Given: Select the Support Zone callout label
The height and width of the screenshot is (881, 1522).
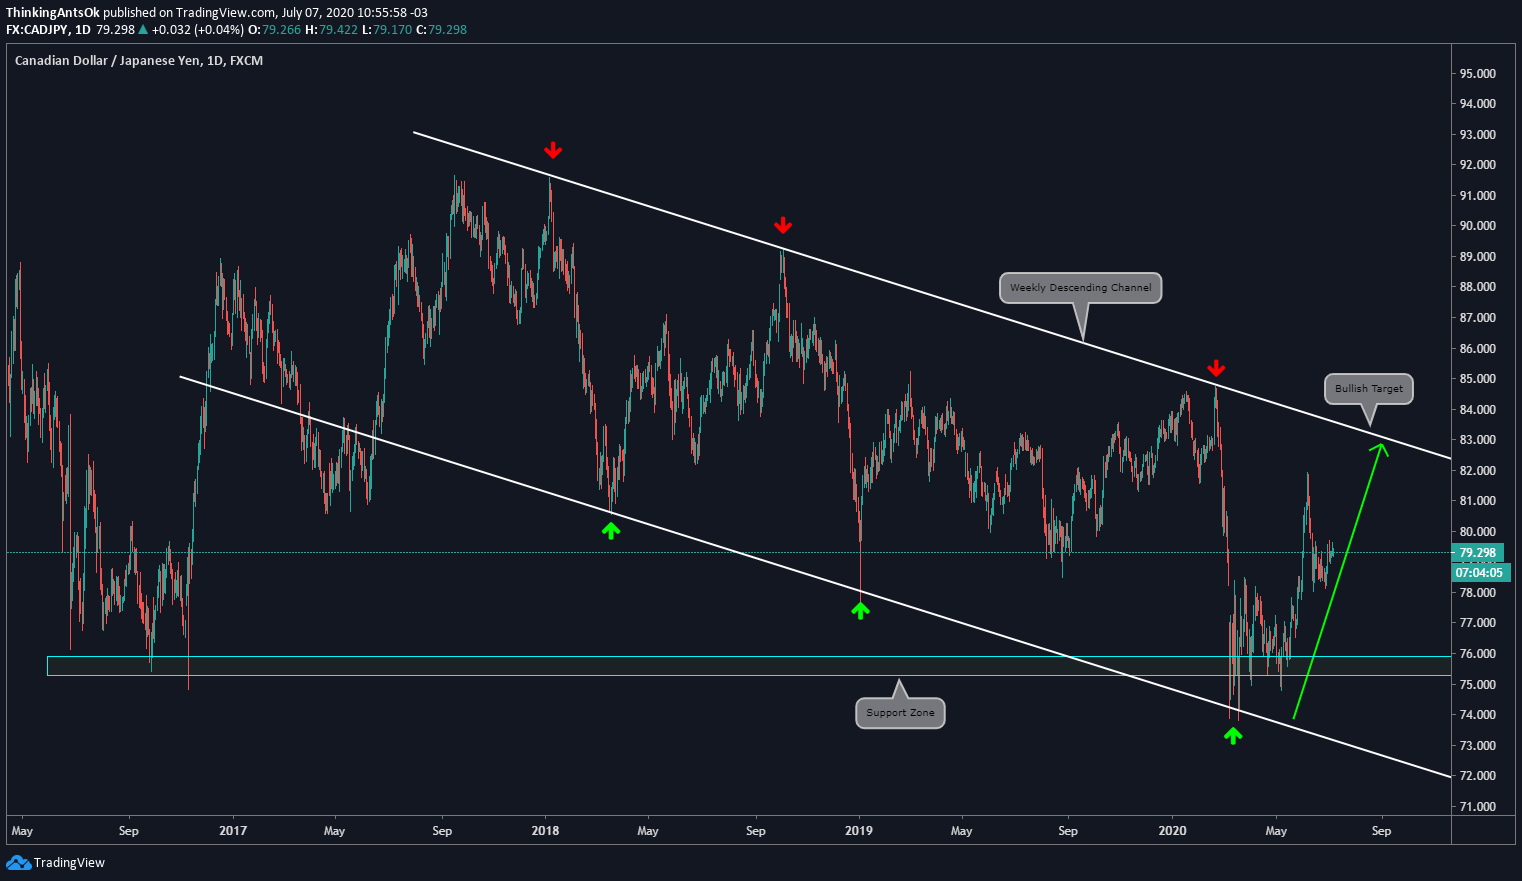Looking at the screenshot, I should 900,713.
